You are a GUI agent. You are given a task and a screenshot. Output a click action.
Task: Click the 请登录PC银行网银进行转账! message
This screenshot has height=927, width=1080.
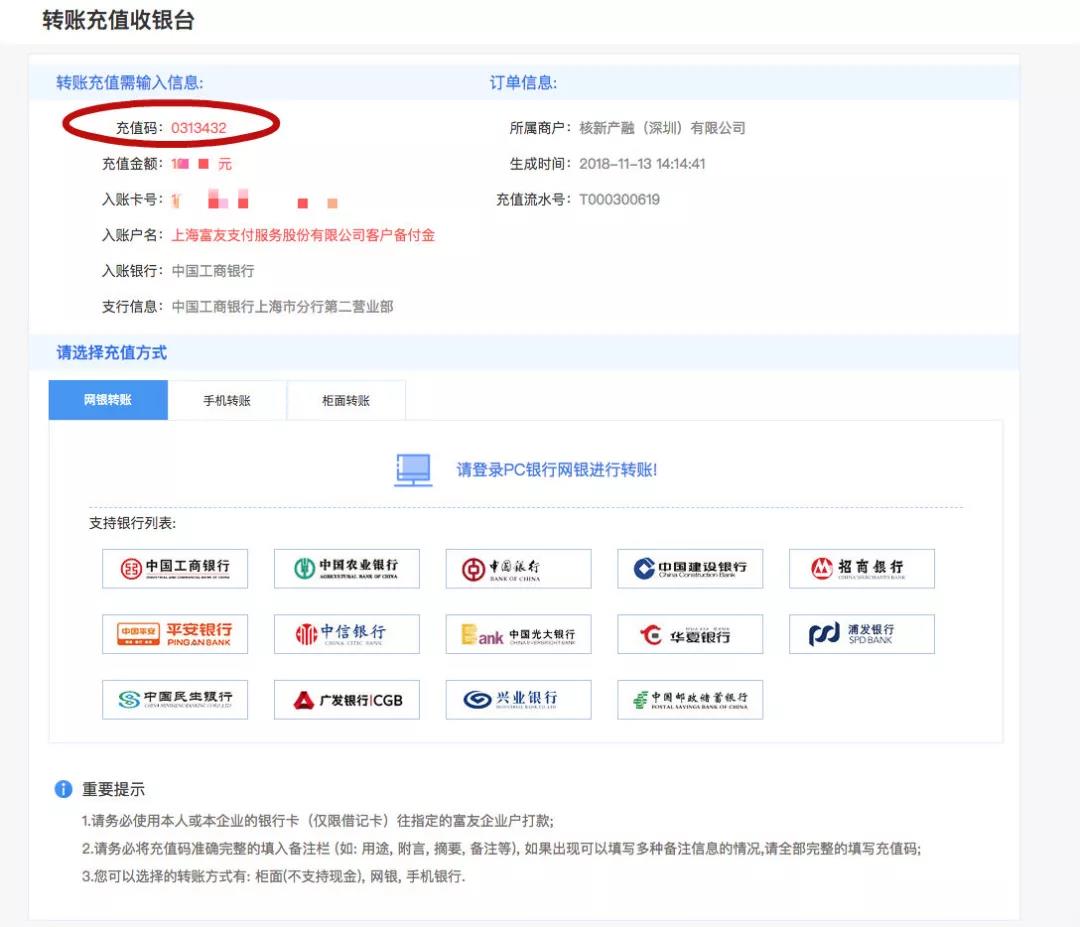pyautogui.click(x=557, y=470)
